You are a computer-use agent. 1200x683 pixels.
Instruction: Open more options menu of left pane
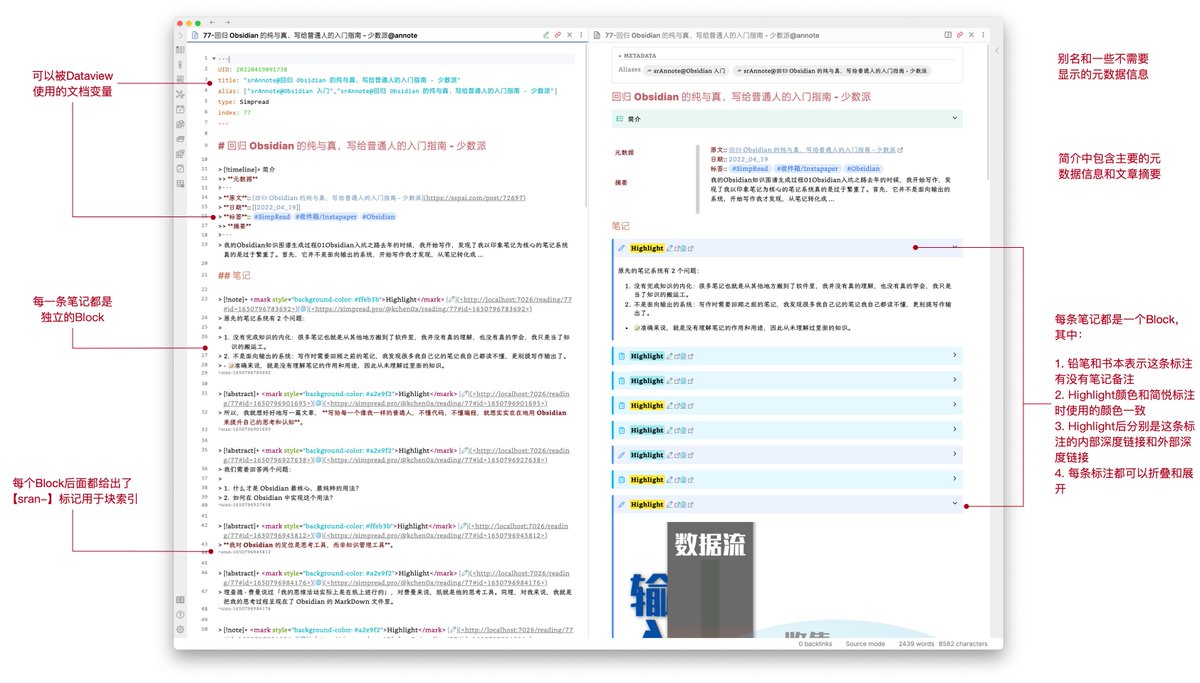(x=581, y=35)
